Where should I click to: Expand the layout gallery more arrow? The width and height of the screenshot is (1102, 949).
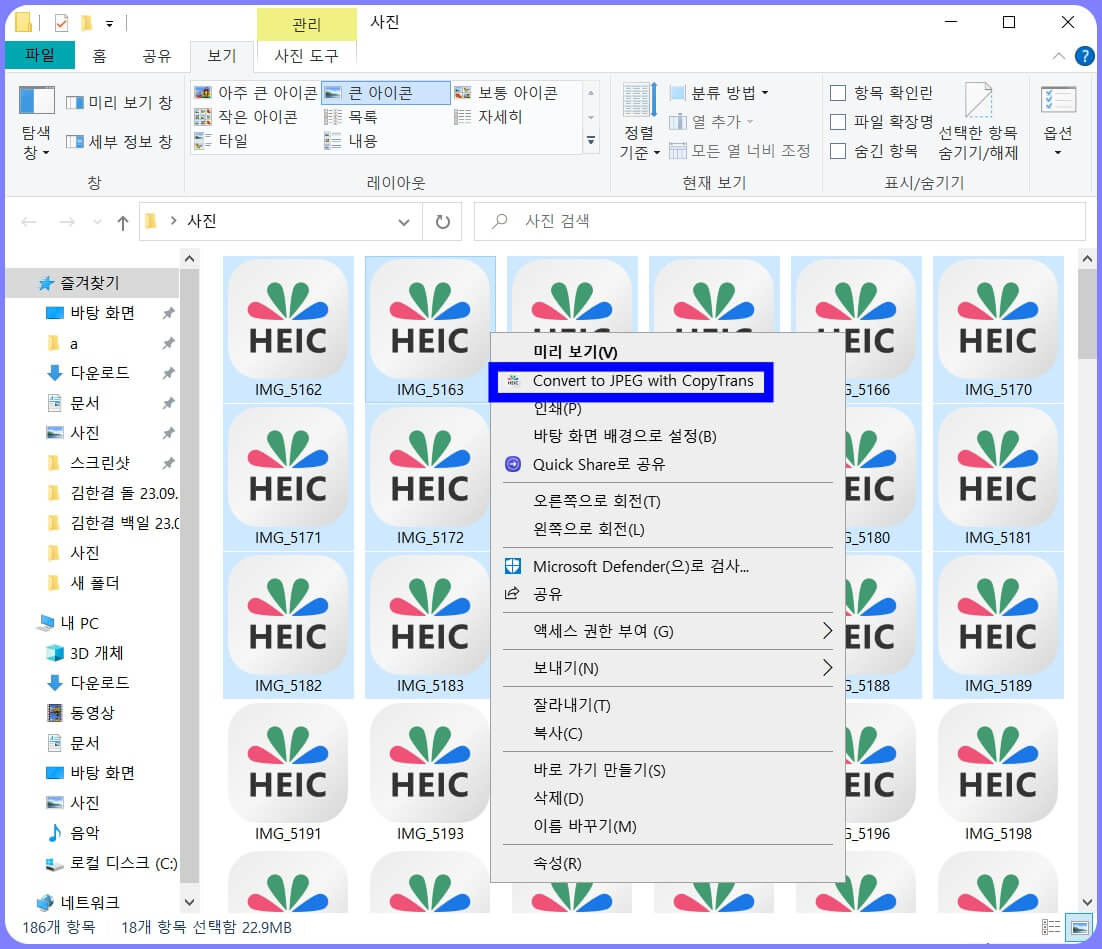591,141
